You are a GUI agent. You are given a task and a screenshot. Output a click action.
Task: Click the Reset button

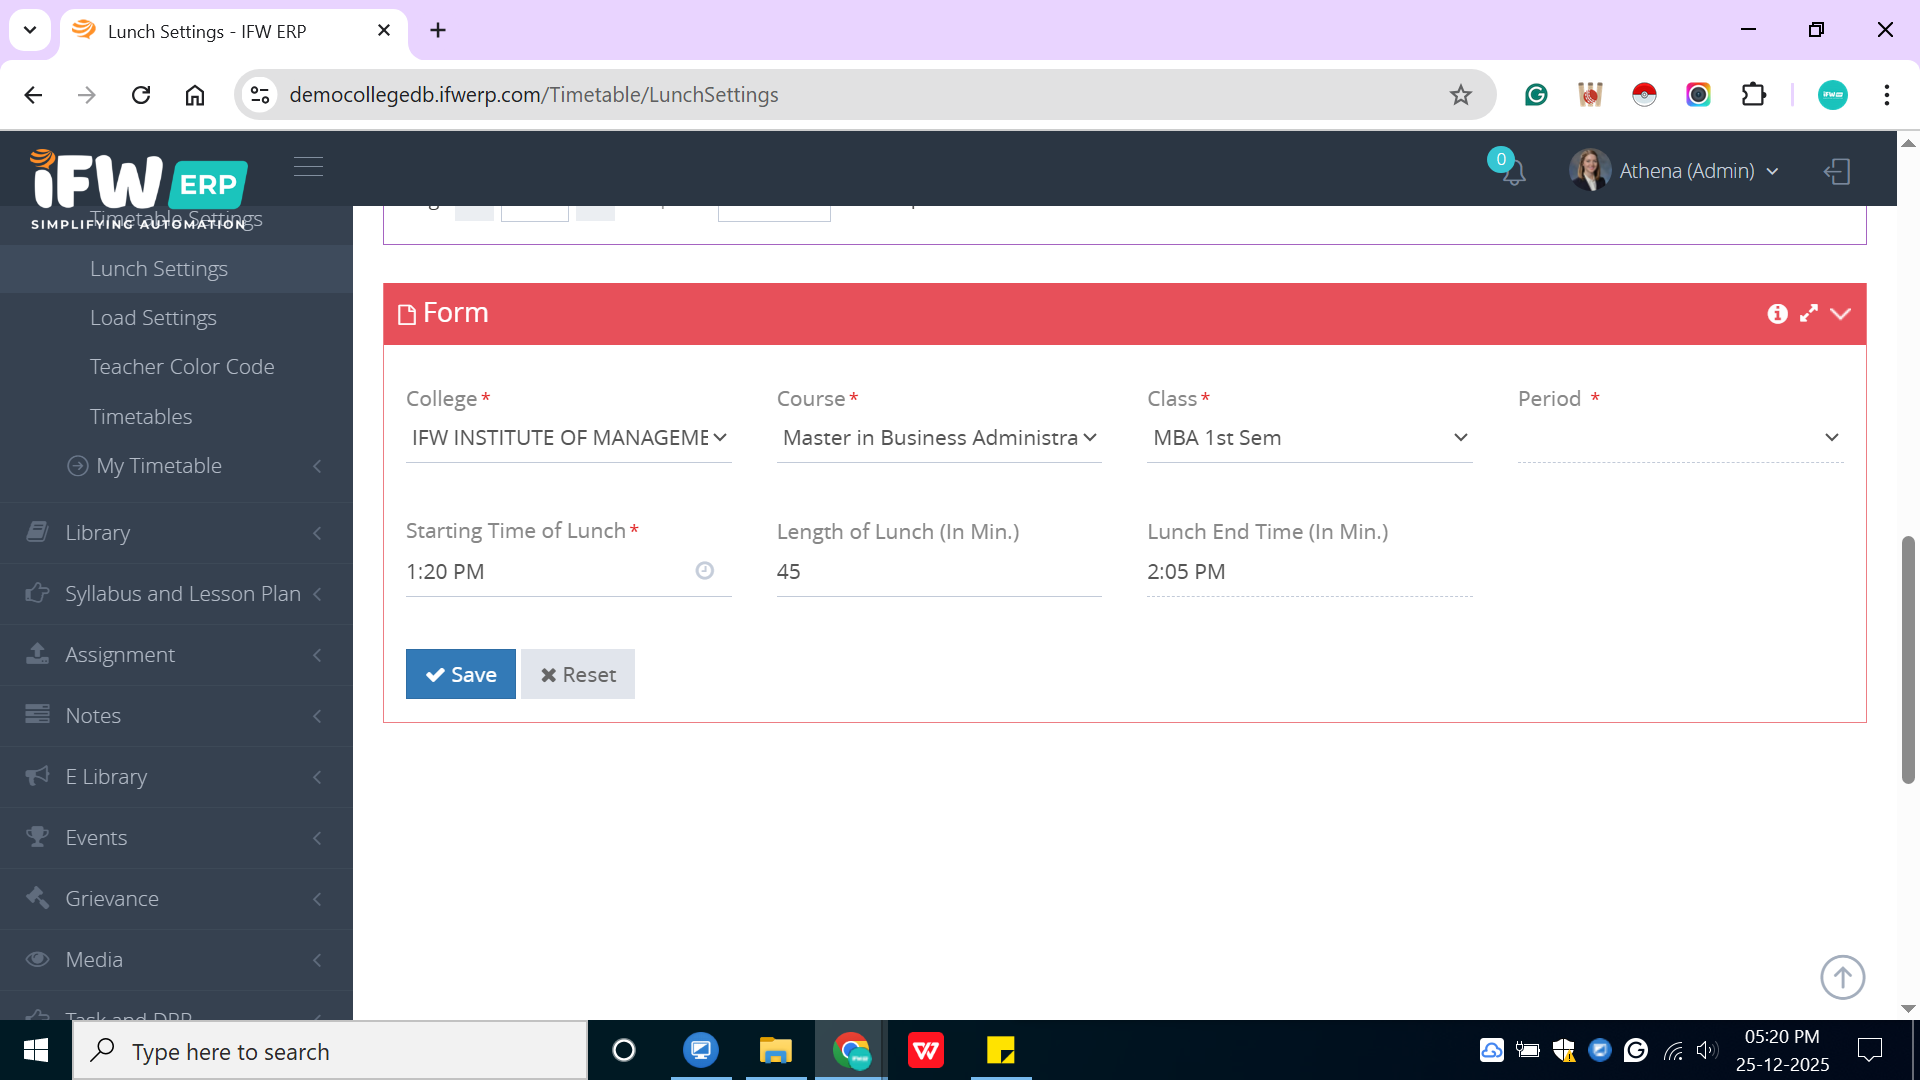pyautogui.click(x=578, y=675)
